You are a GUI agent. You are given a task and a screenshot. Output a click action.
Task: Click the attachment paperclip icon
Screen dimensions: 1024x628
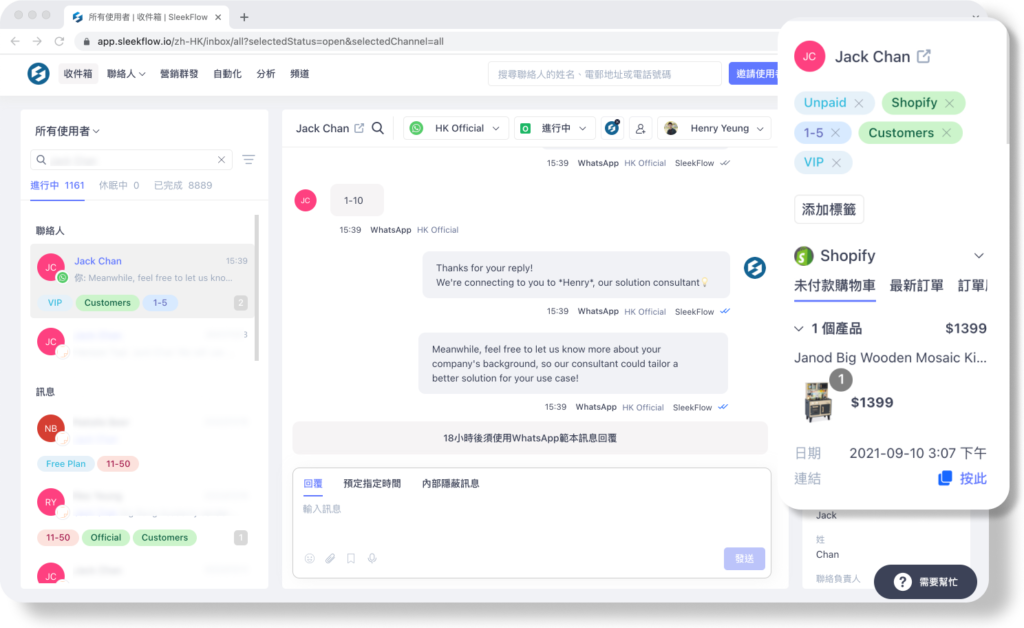[x=330, y=558]
